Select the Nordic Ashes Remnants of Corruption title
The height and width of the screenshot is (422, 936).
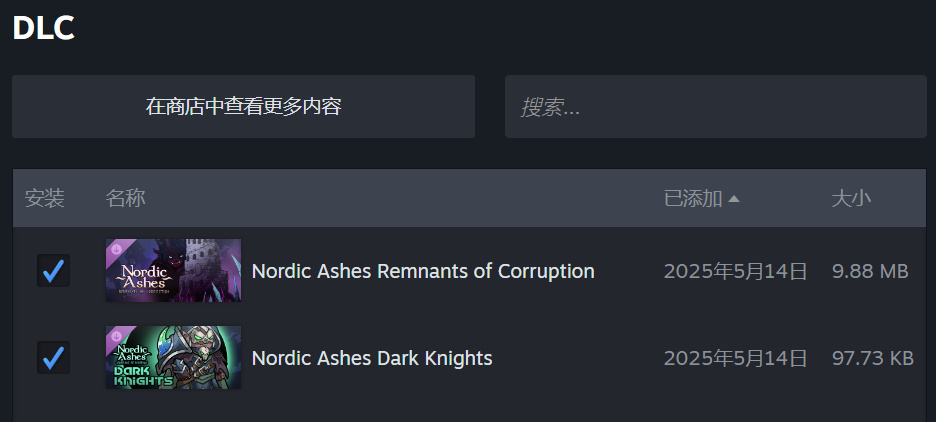coord(423,271)
